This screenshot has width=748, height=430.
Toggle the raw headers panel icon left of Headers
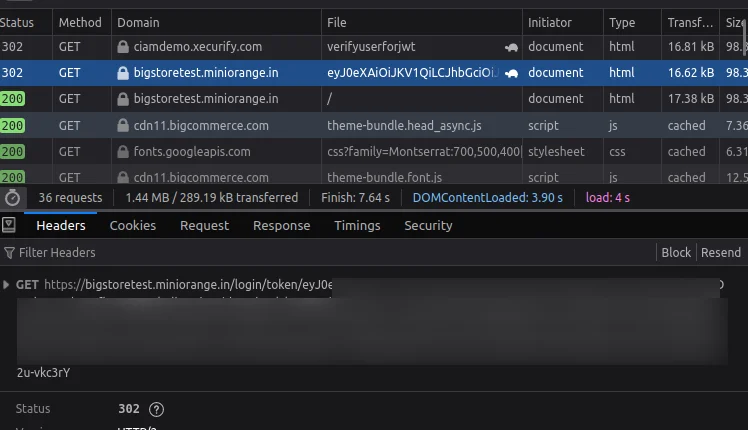click(x=9, y=225)
